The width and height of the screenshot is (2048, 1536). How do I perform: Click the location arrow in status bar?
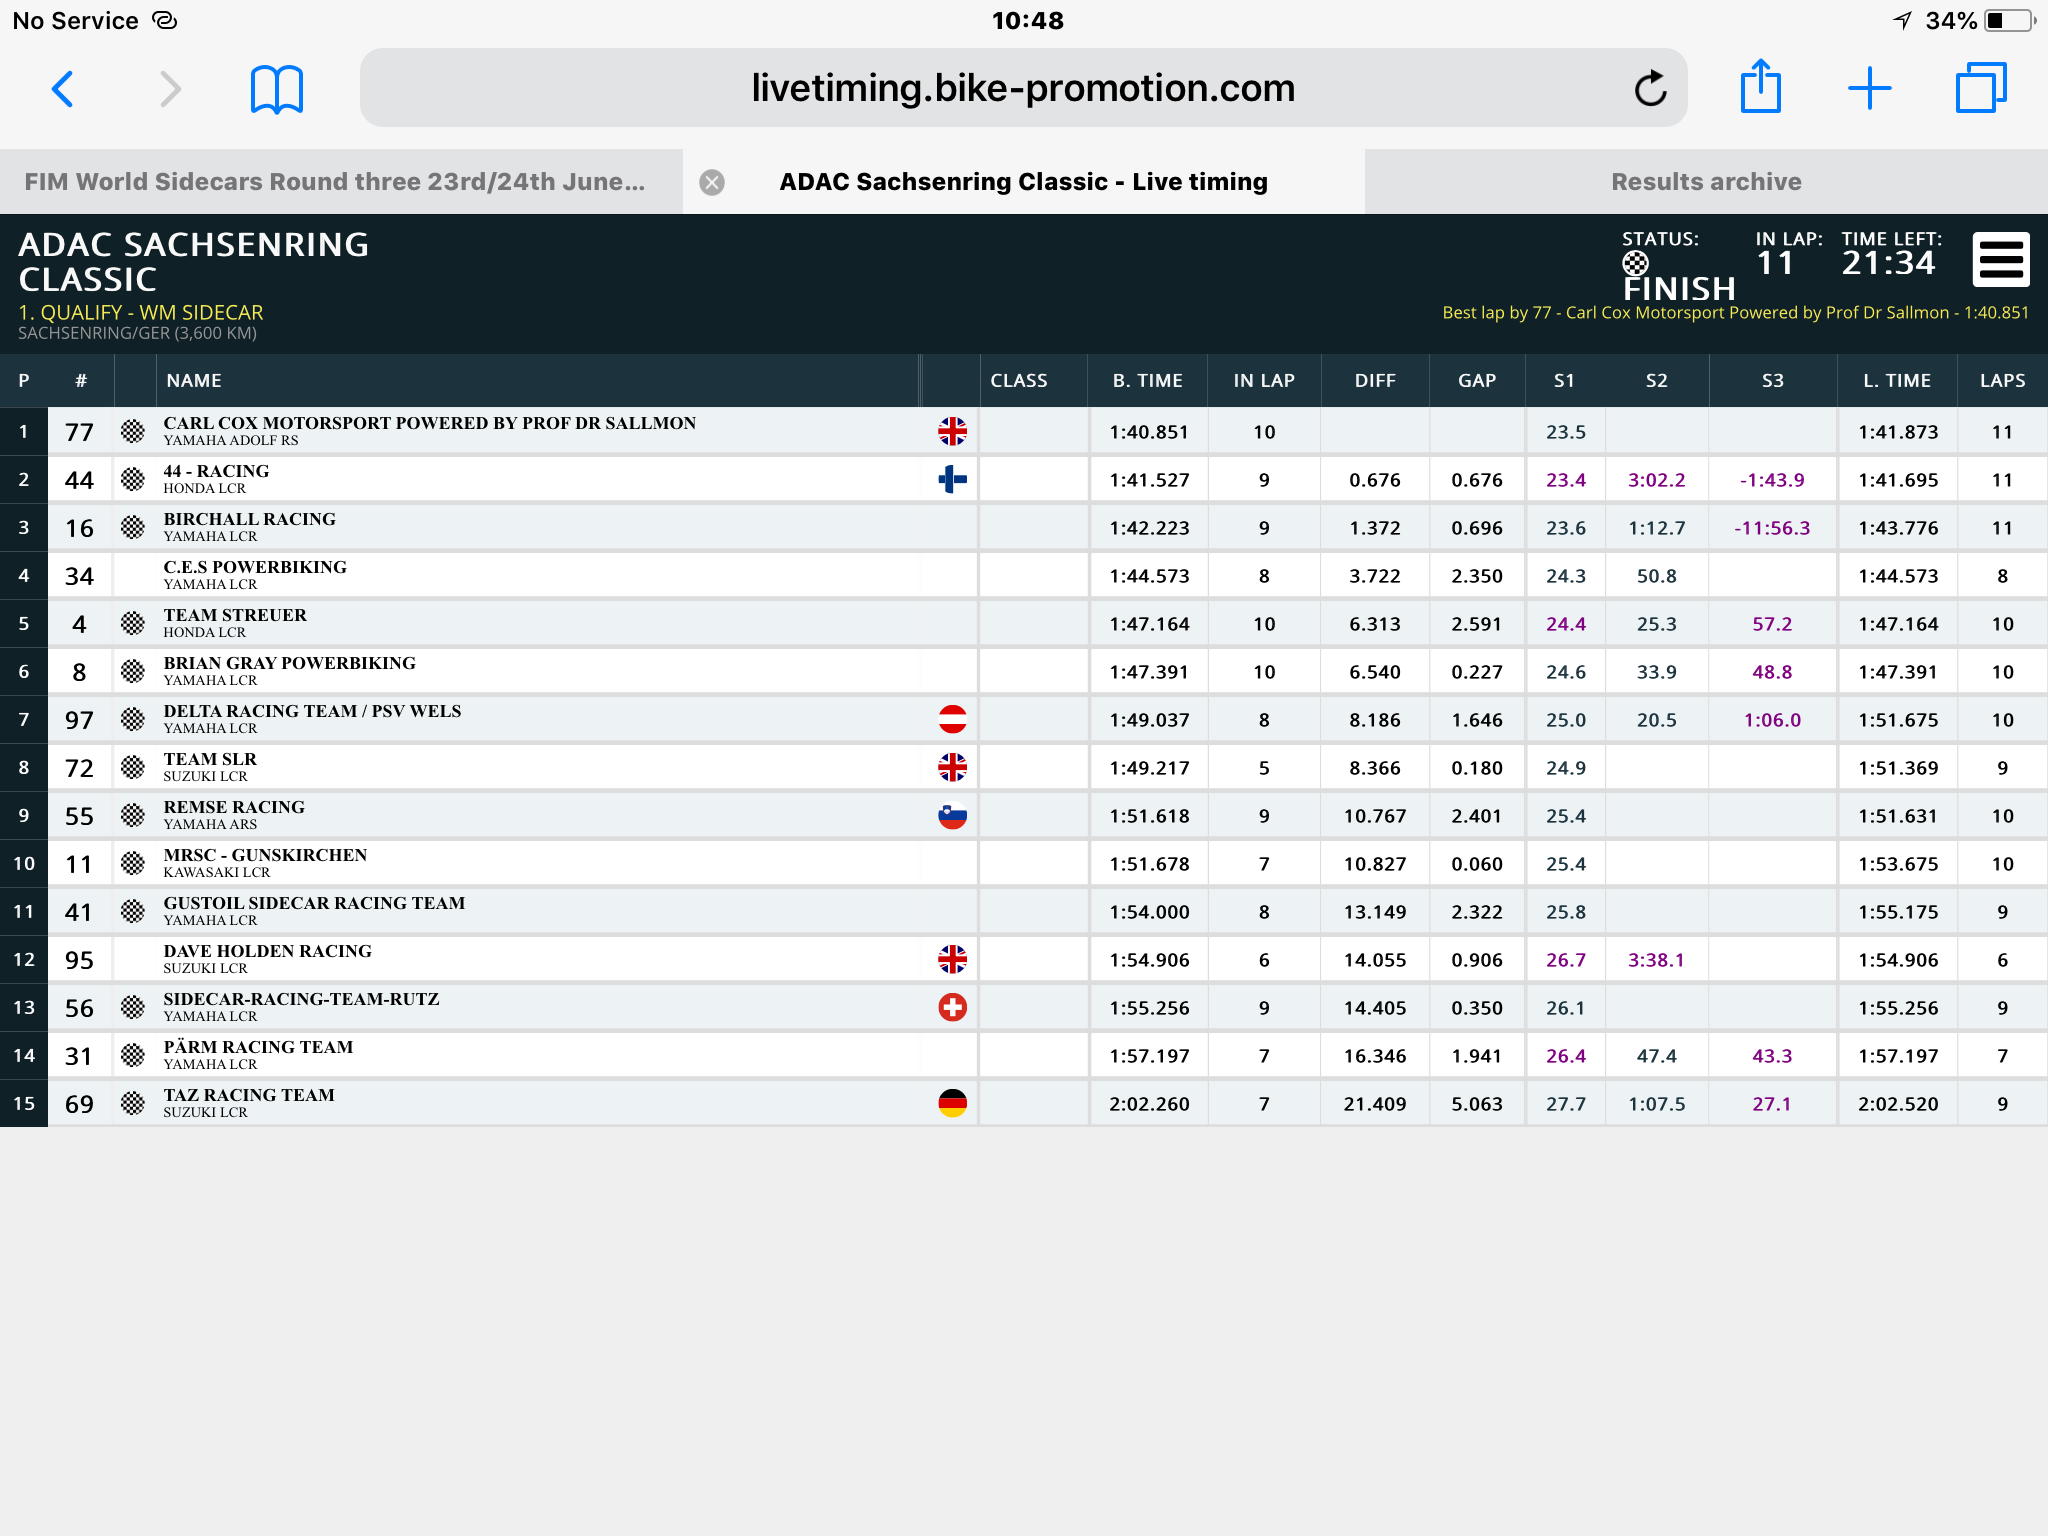point(1902,21)
